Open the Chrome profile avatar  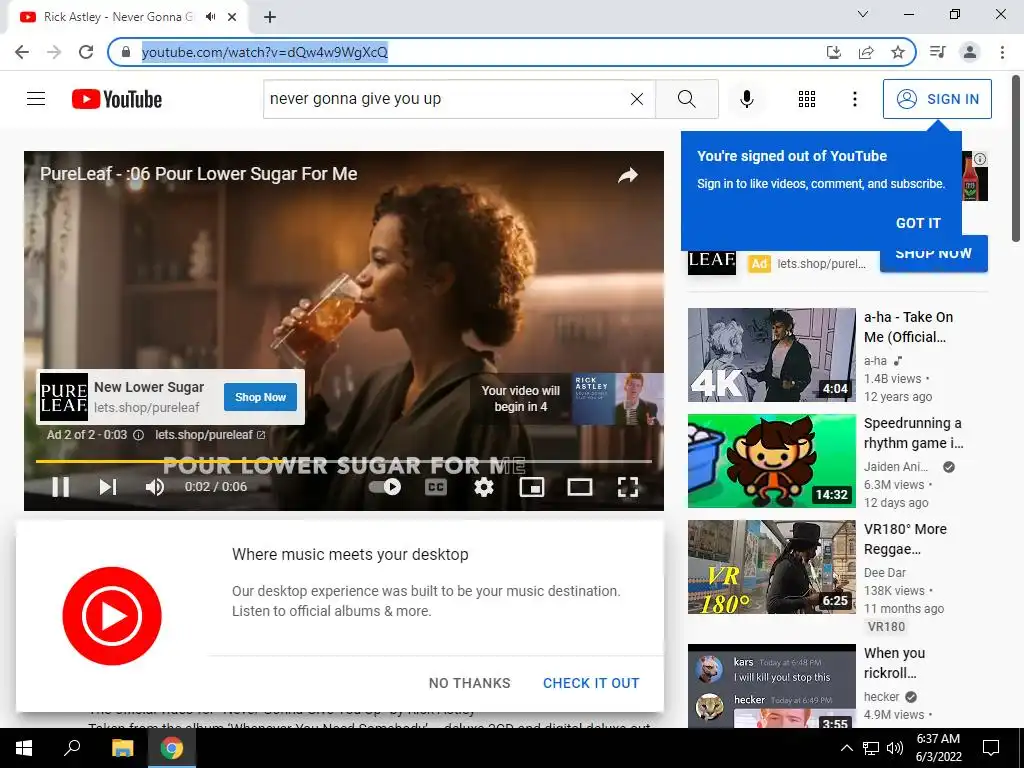(970, 52)
